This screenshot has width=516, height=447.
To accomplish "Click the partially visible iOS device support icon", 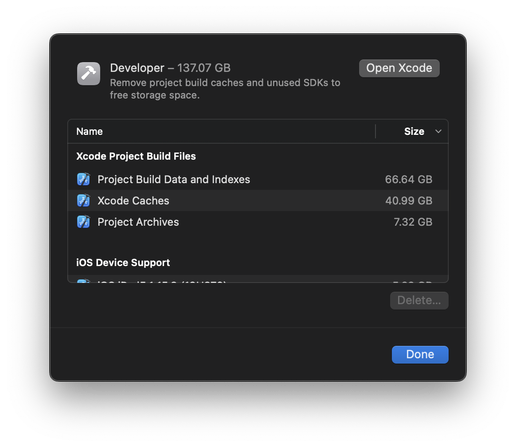I will [83, 281].
